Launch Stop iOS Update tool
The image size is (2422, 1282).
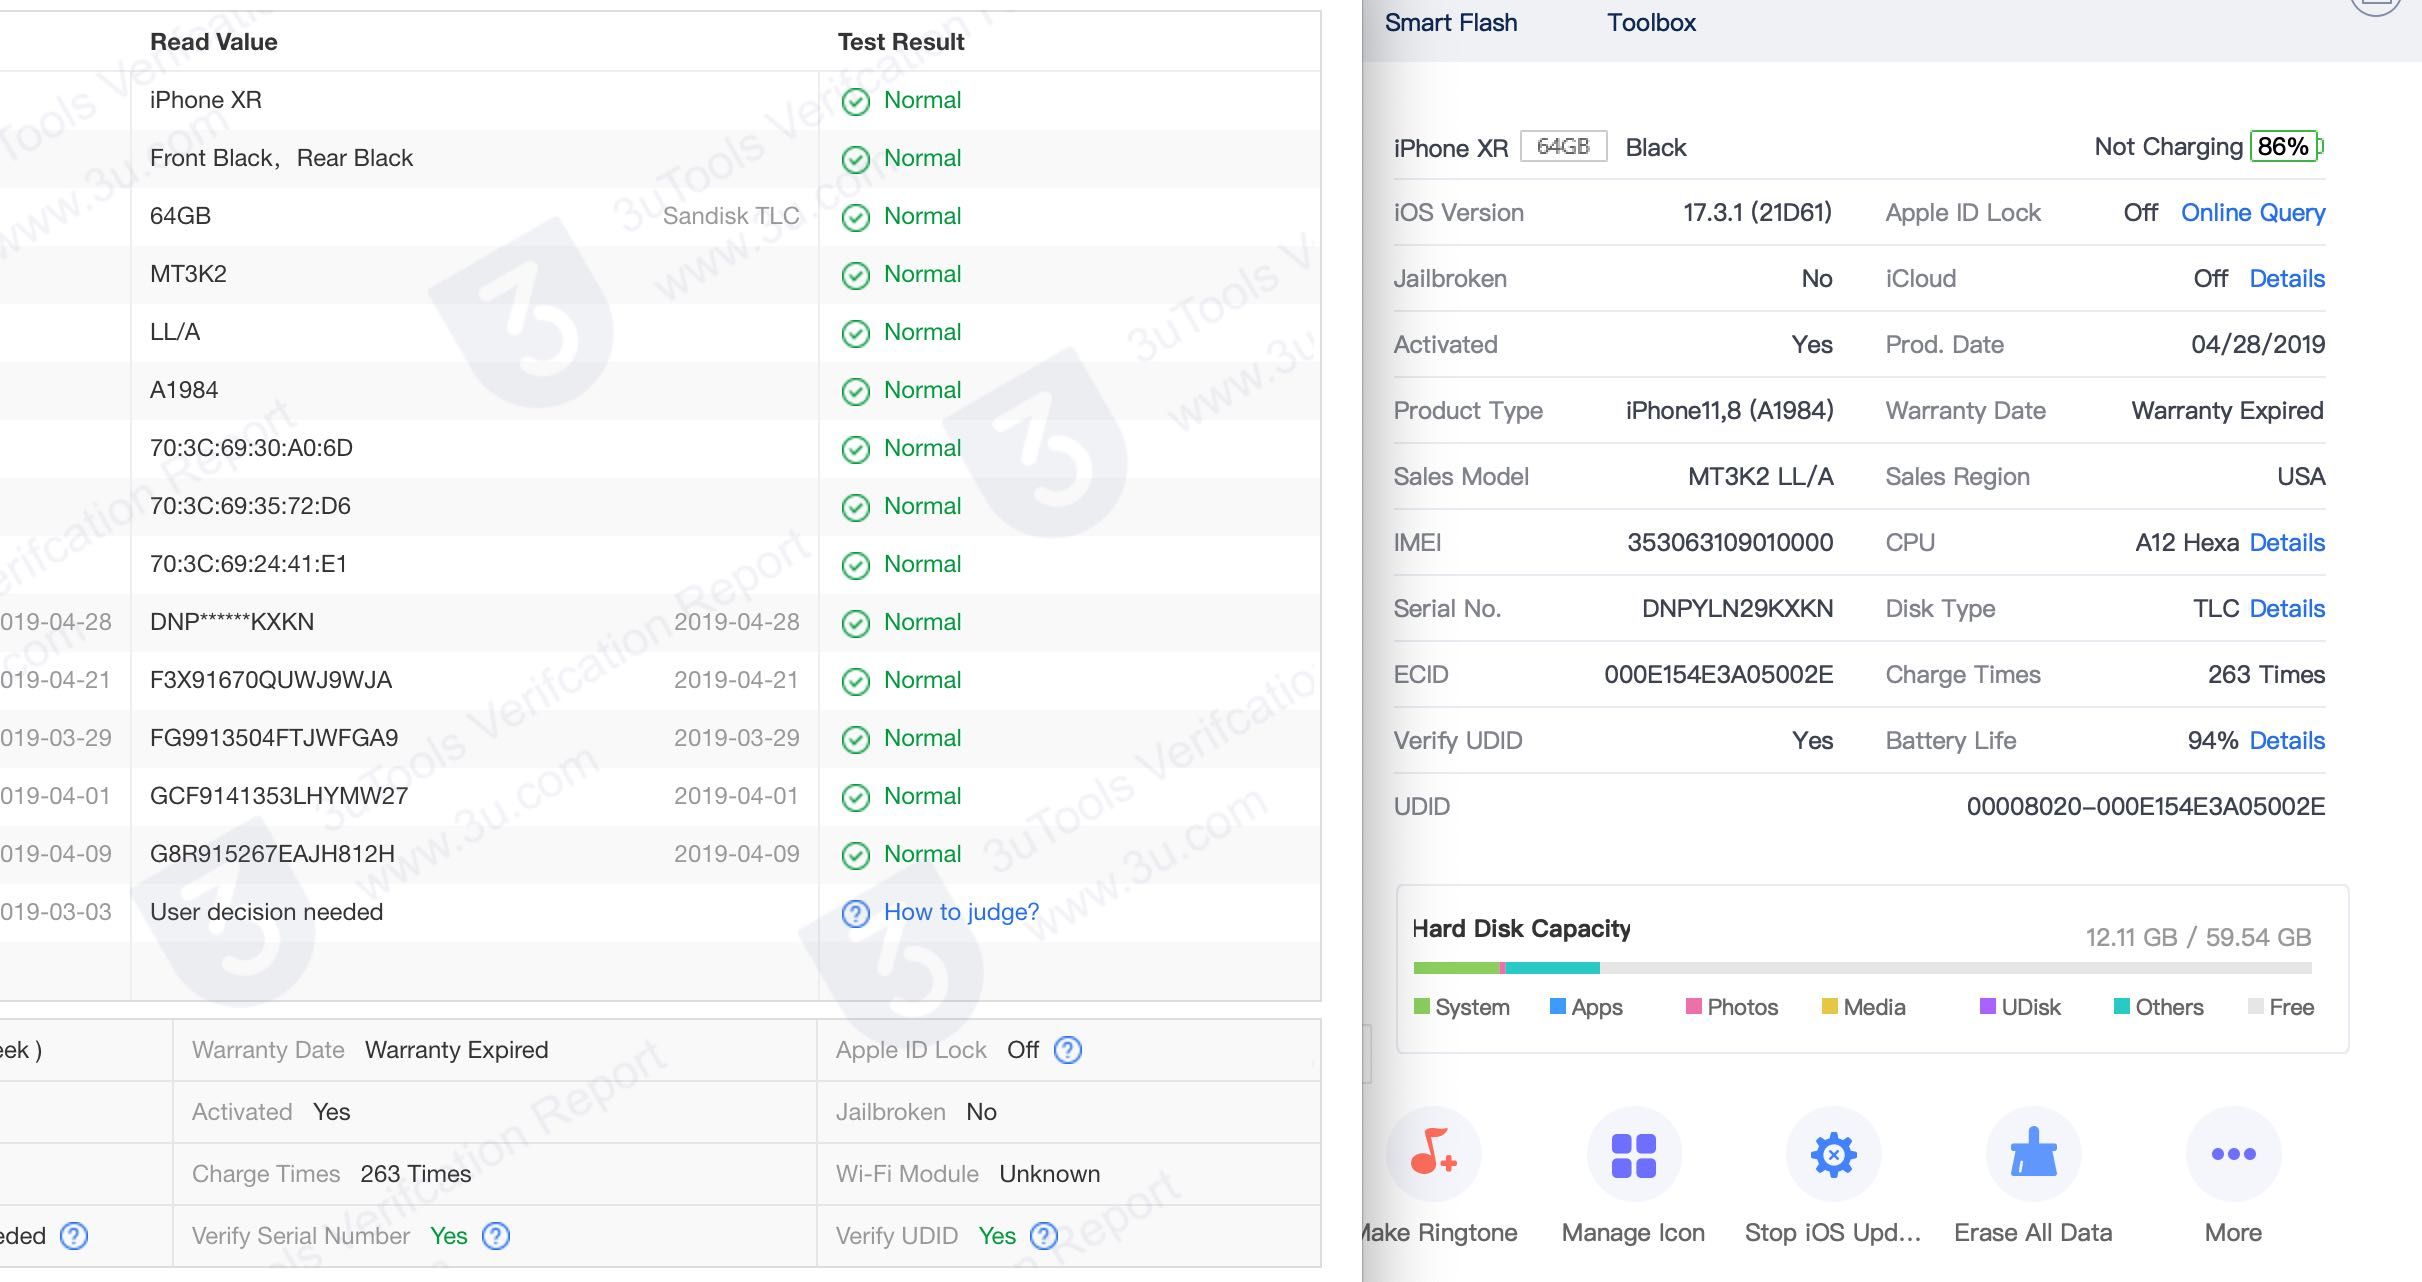click(1833, 1155)
